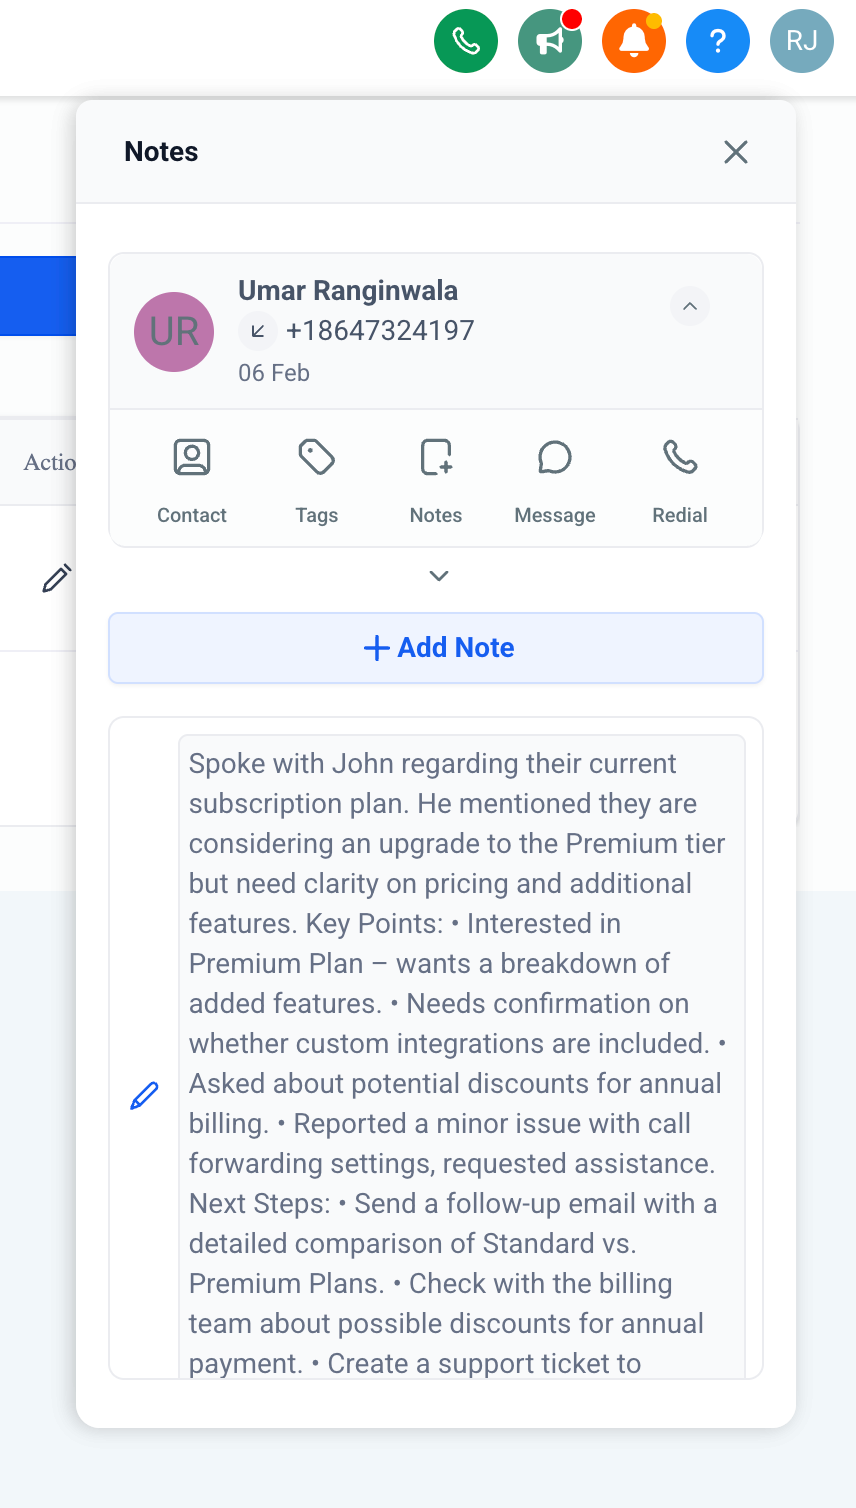Open the orange notifications bell
The height and width of the screenshot is (1508, 856).
point(634,41)
